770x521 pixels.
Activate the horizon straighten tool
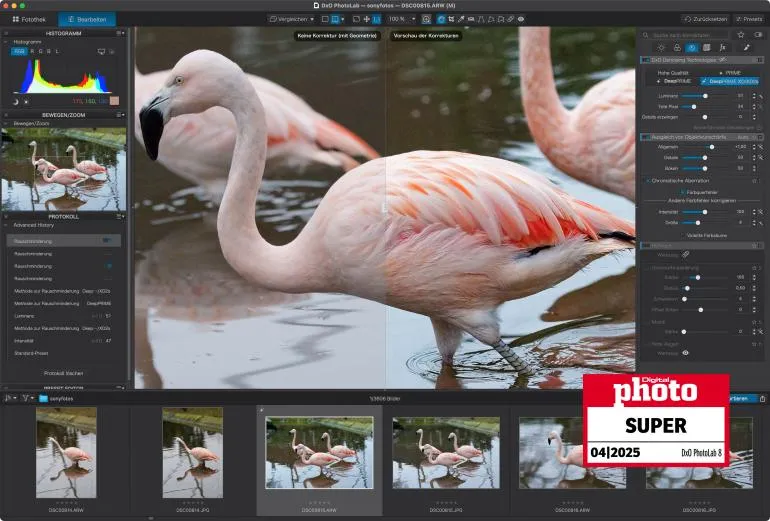click(470, 19)
